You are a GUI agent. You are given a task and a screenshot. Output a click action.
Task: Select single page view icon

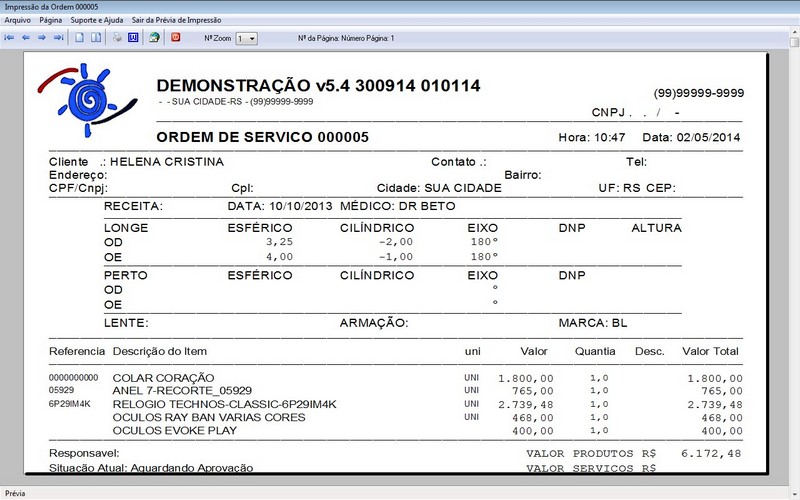pyautogui.click(x=80, y=38)
